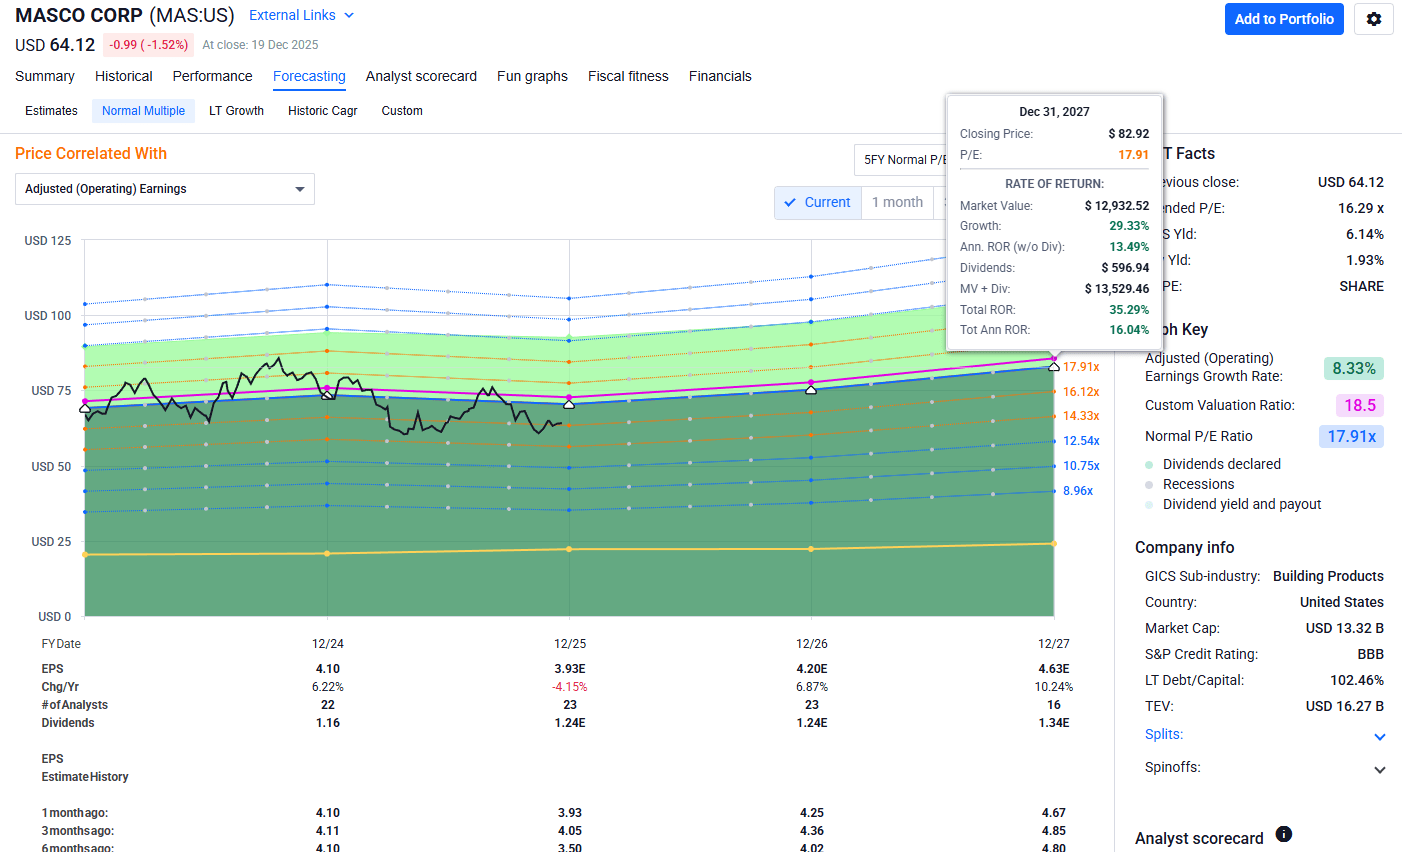
Task: Click the 12/25 triangle price marker
Action: [569, 404]
